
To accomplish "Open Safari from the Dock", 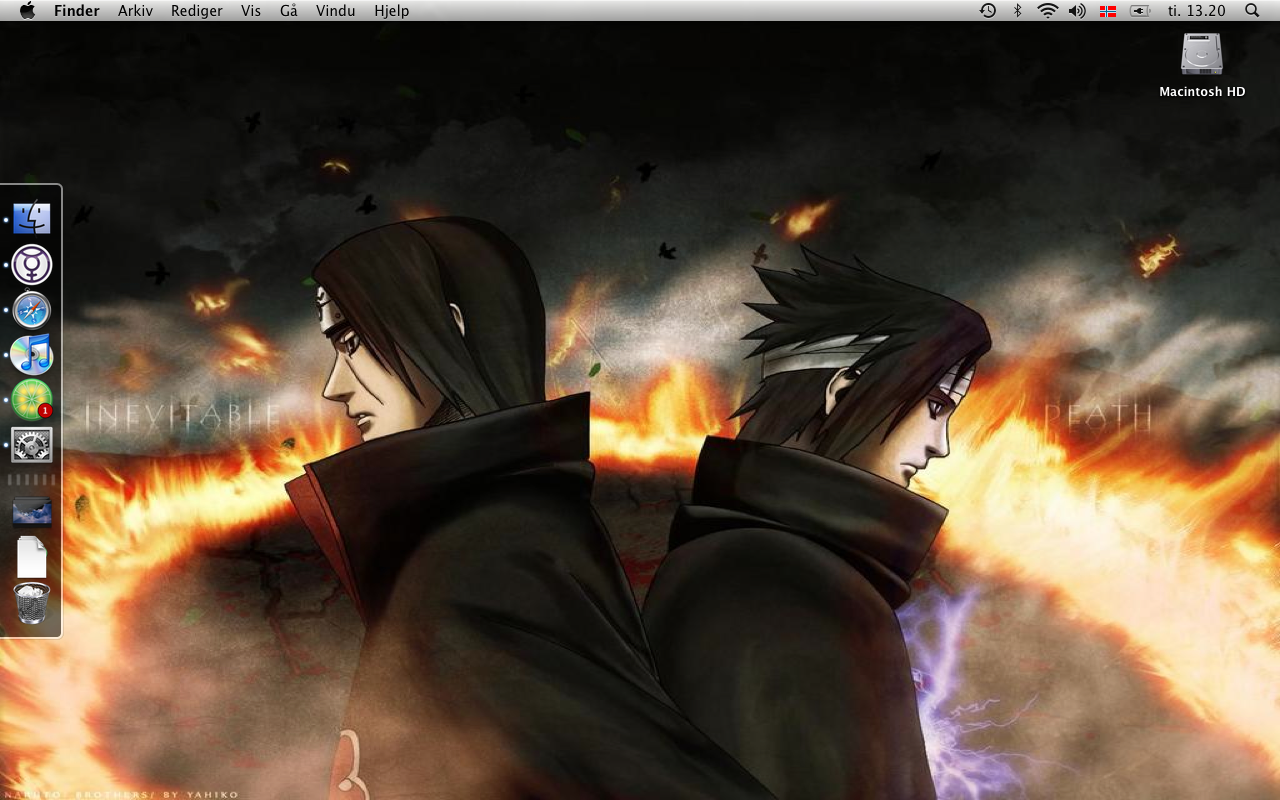I will (x=32, y=310).
